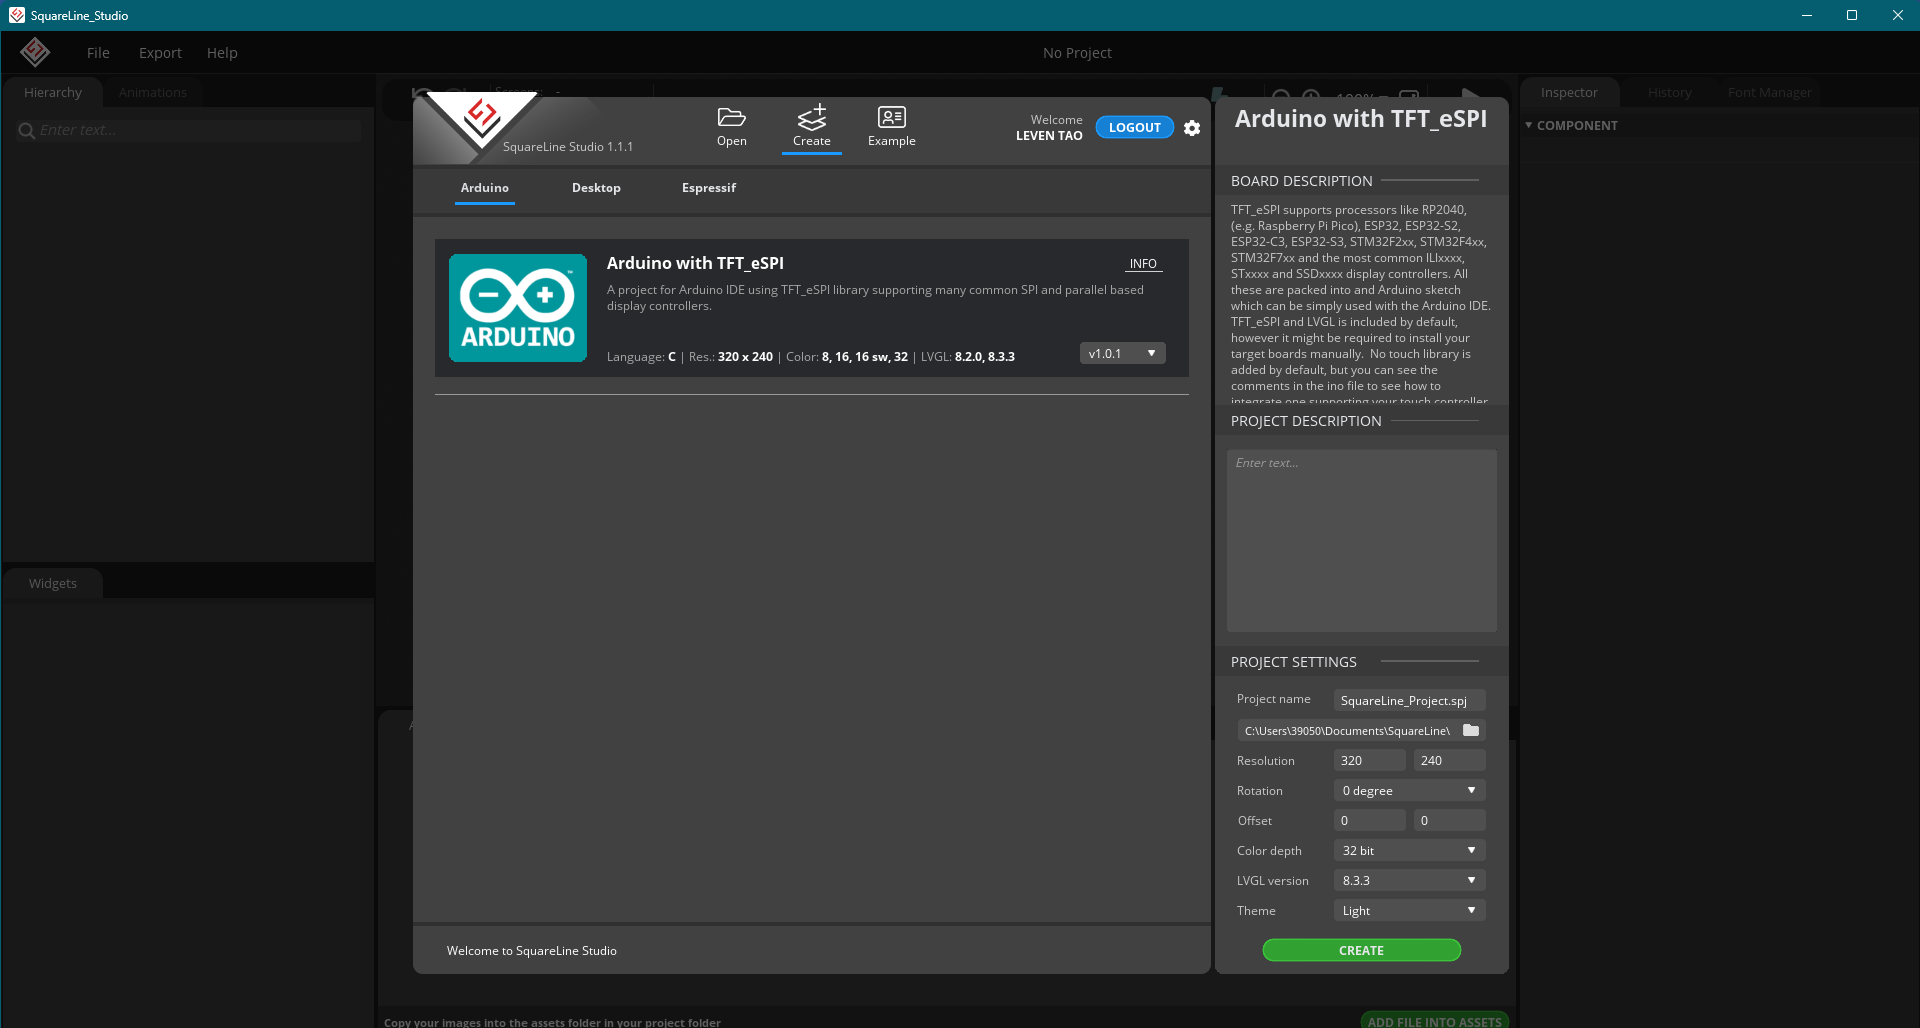1920x1028 pixels.
Task: Collapse the COMPONENT section in Inspector
Action: coord(1529,125)
